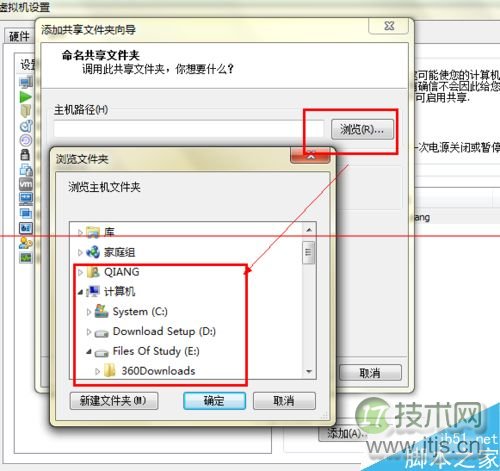Select the gray vm icon in the list
500x471 pixels.
tap(26, 184)
